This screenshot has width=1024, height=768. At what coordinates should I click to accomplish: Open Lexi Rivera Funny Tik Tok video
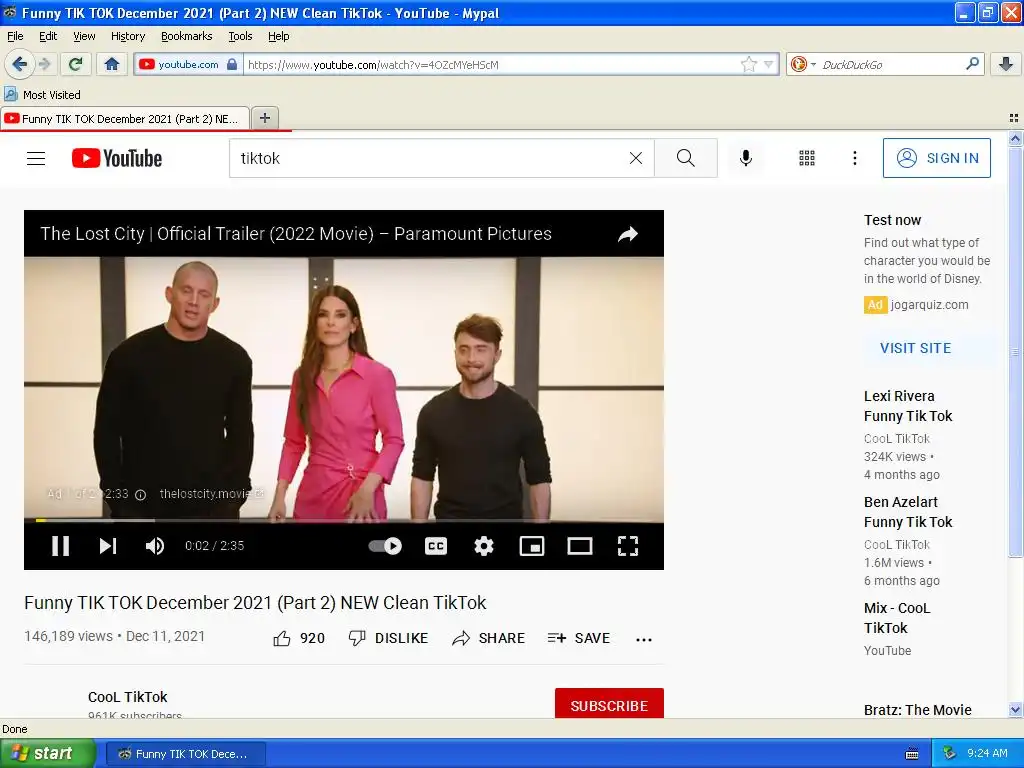[x=908, y=406]
